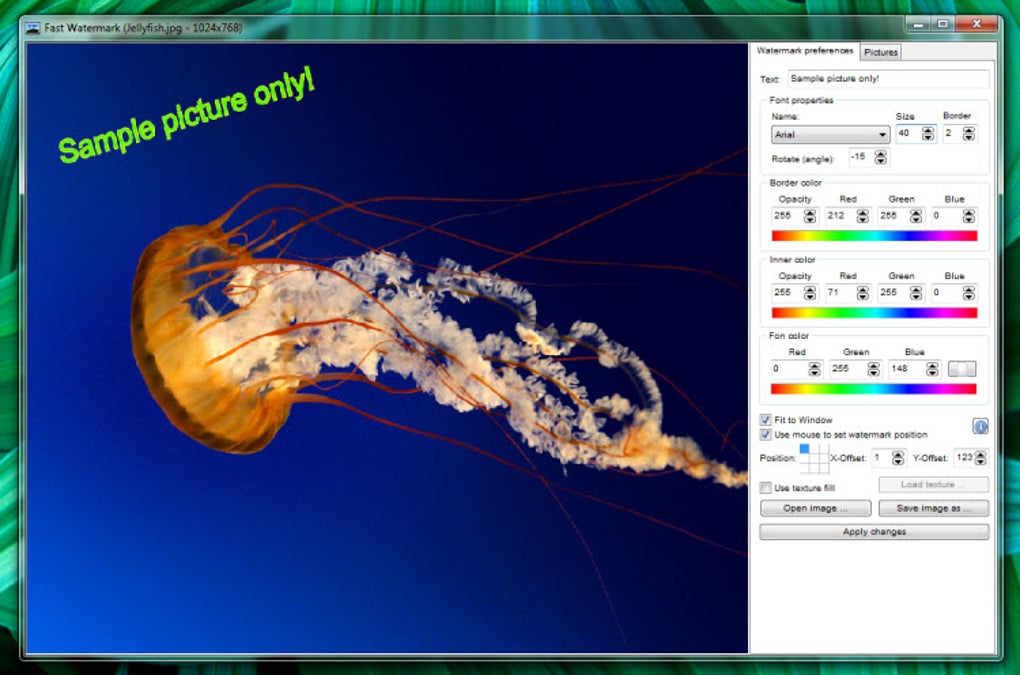Click Apply changes button

coord(874,532)
